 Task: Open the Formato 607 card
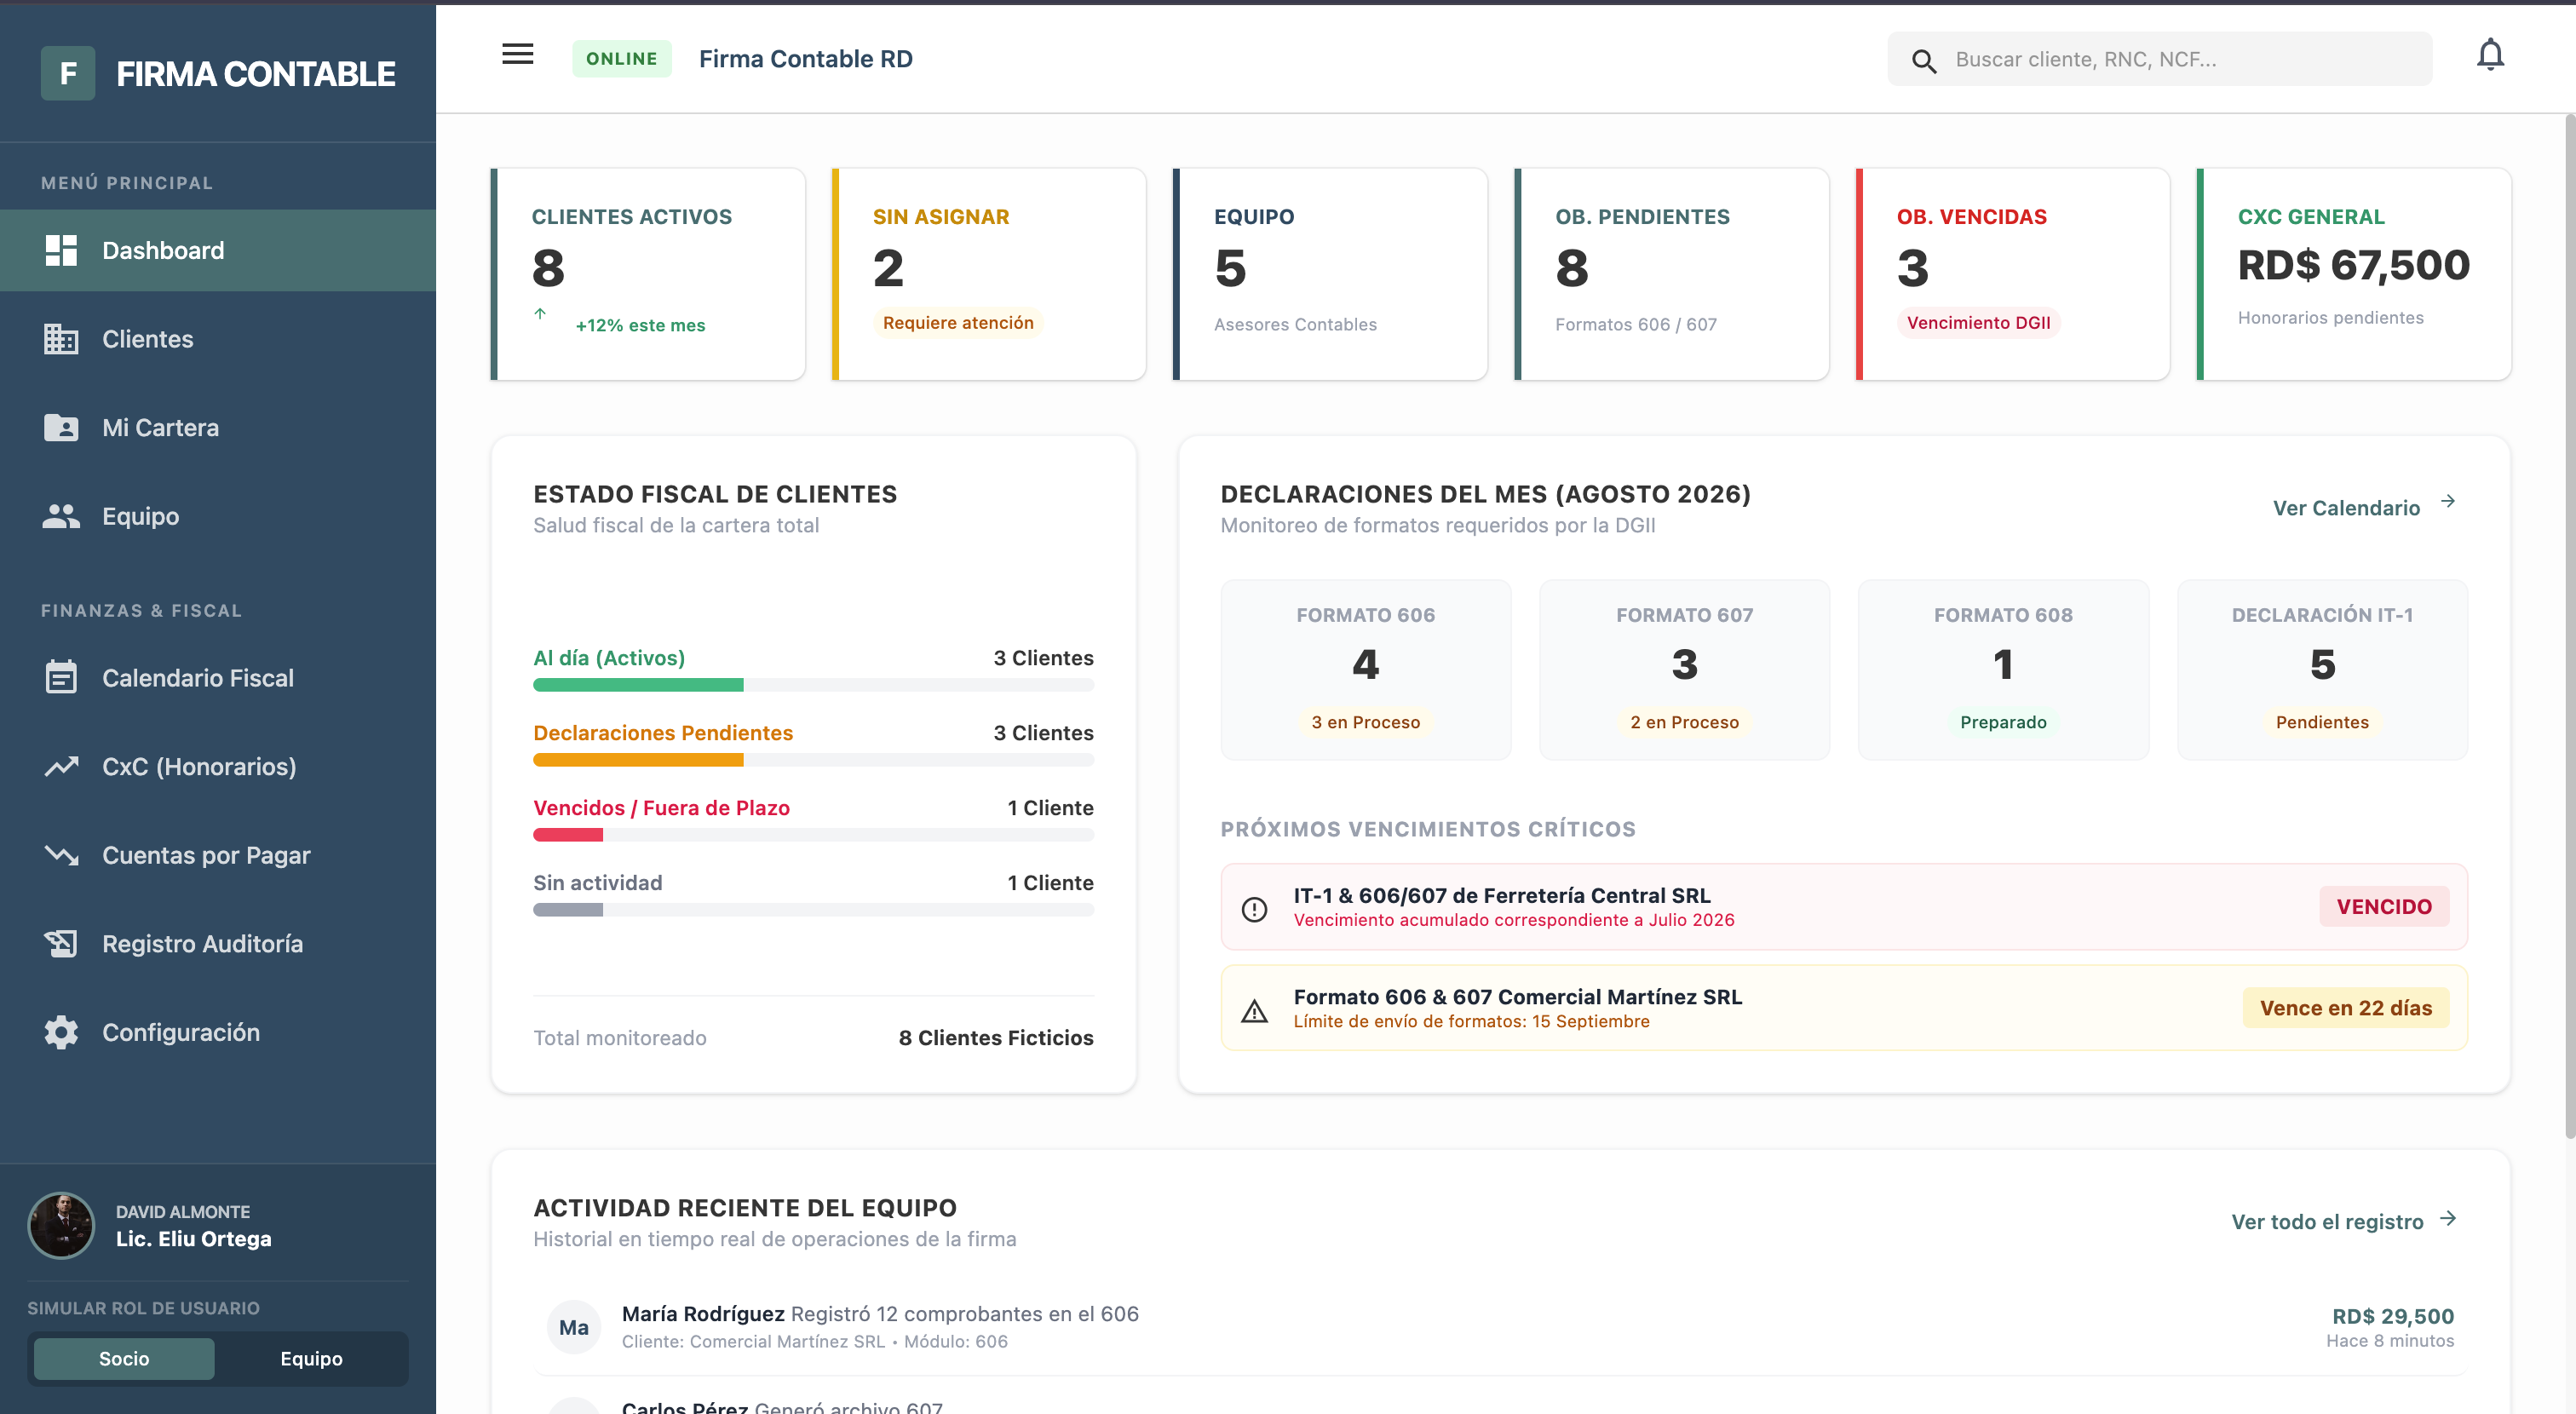(1684, 670)
